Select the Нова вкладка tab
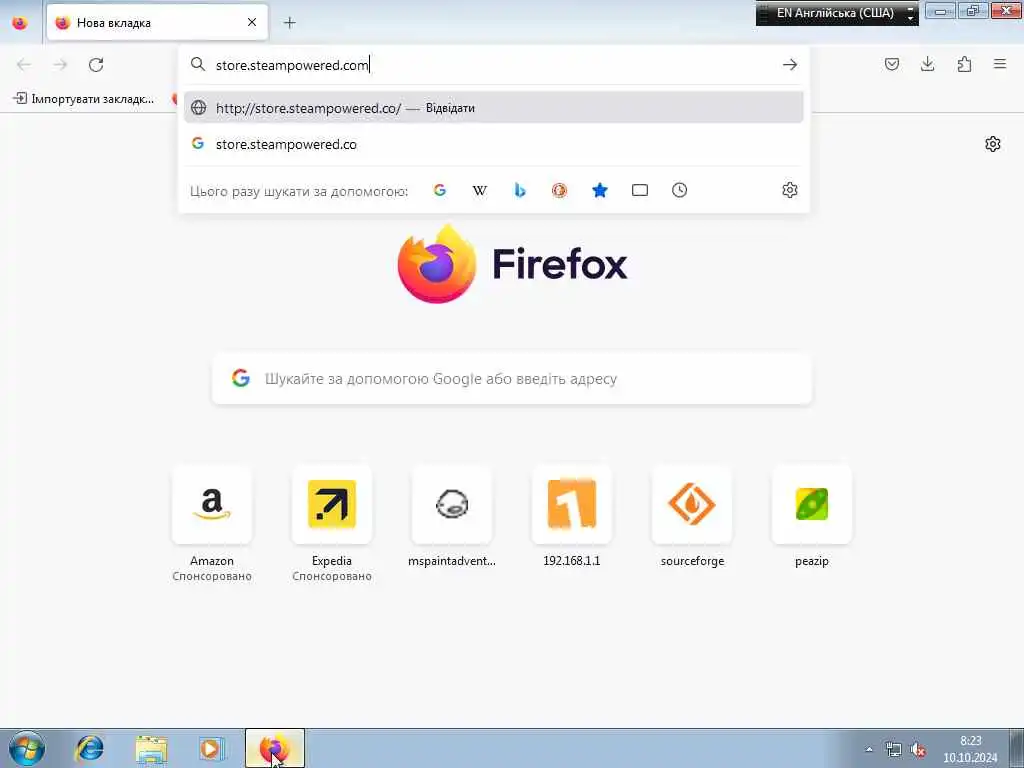The height and width of the screenshot is (768, 1024). click(157, 22)
